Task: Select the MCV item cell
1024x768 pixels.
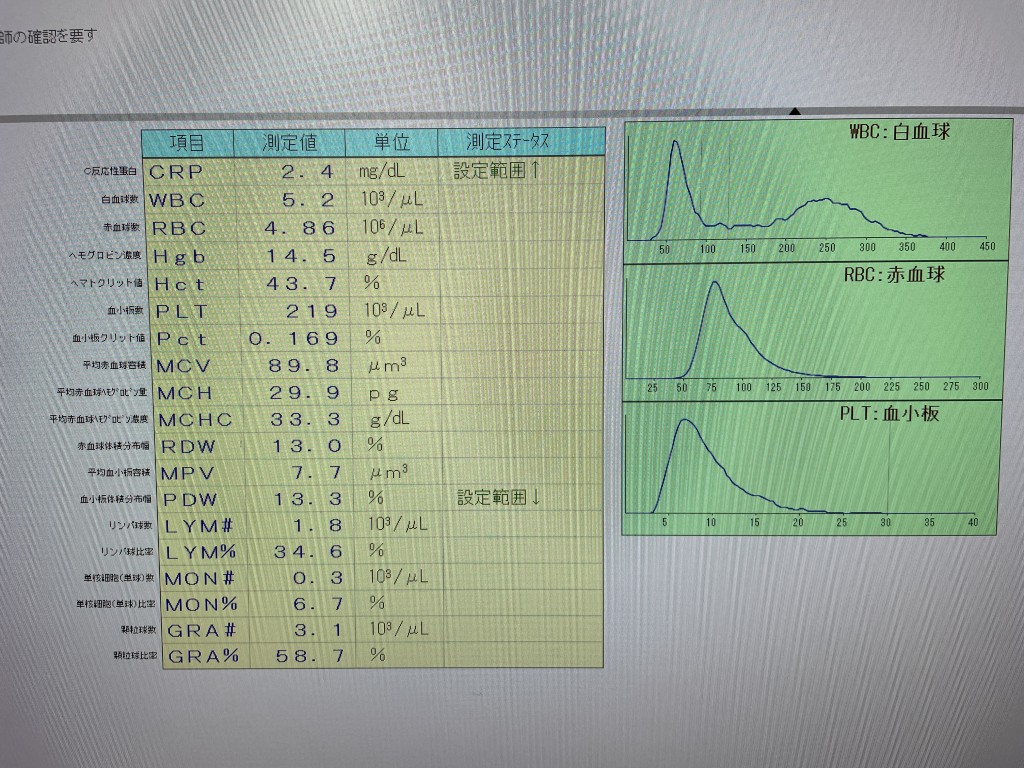Action: tap(199, 366)
